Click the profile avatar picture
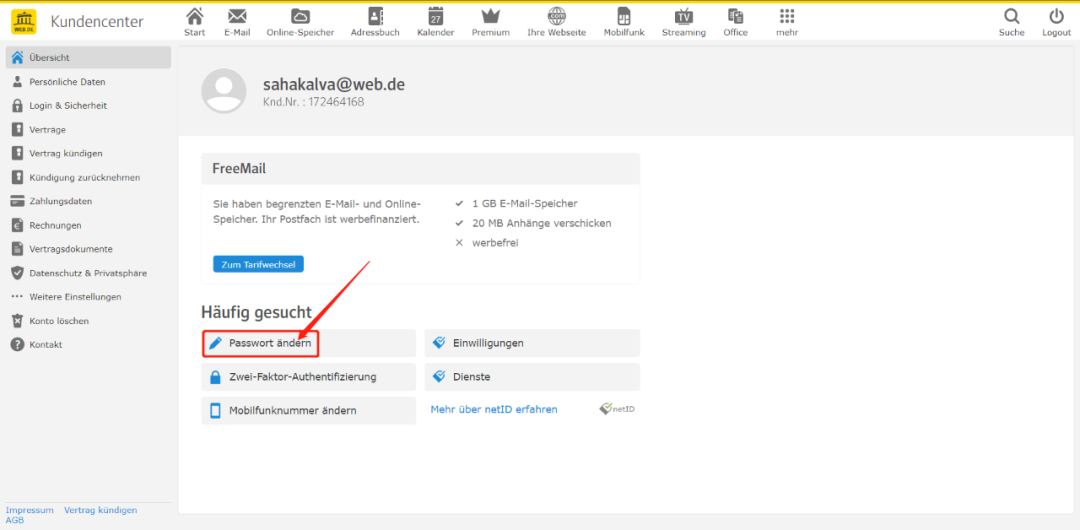This screenshot has height=530, width=1080. point(224,91)
